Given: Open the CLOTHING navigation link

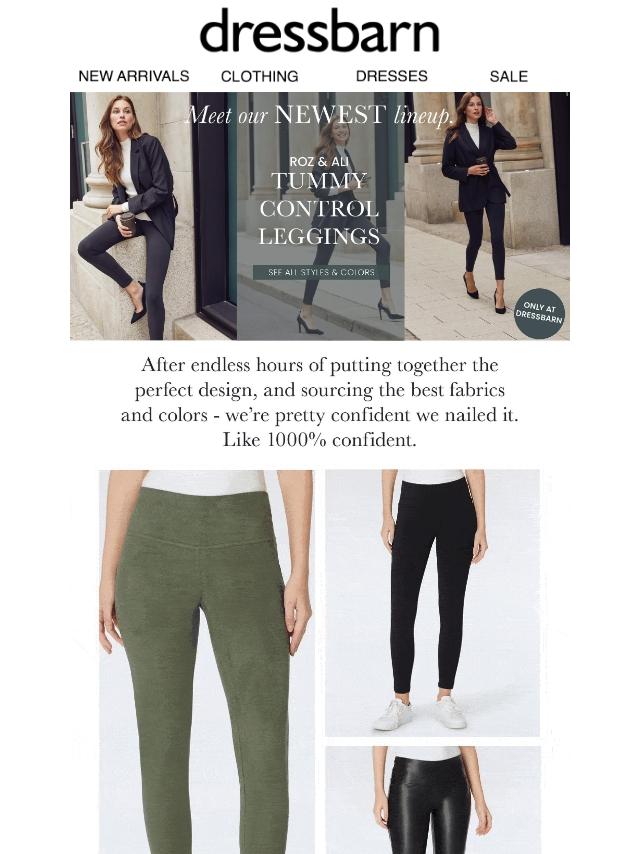Looking at the screenshot, I should coord(259,76).
